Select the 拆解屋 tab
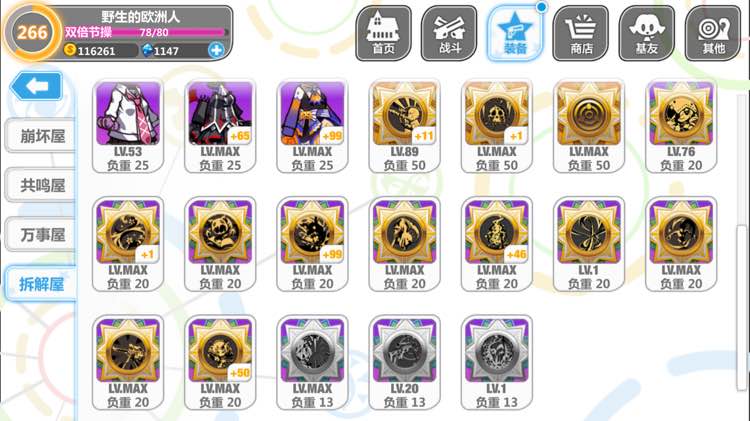 click(40, 284)
